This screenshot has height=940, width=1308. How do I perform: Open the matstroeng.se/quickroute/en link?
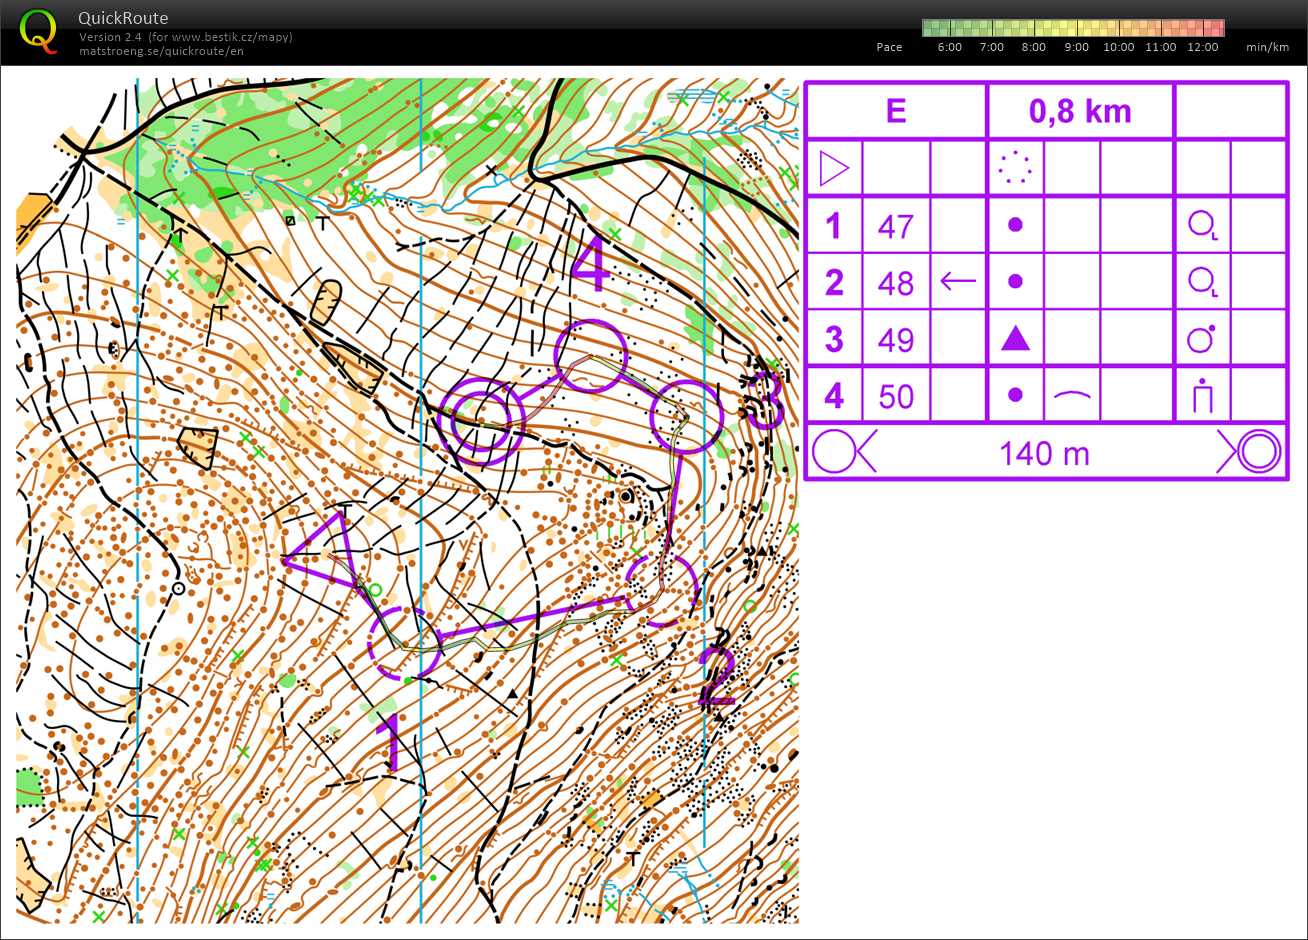click(161, 51)
